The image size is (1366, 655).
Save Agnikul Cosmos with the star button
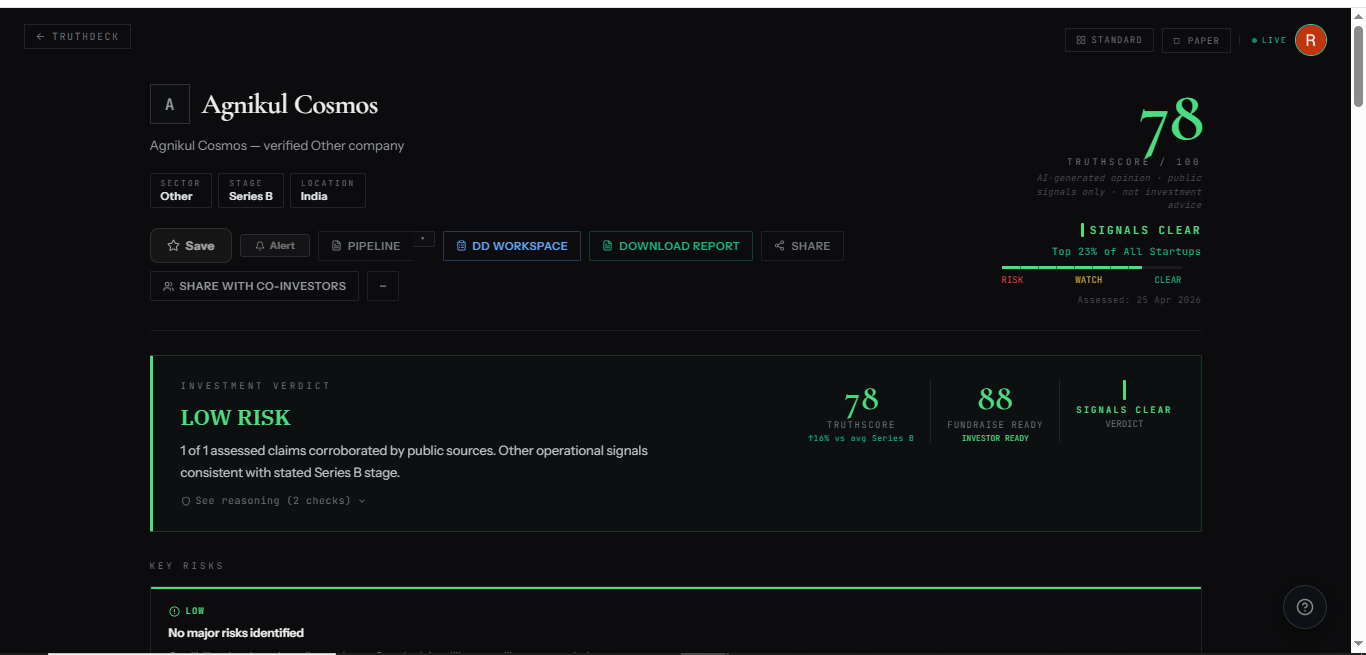tap(191, 246)
